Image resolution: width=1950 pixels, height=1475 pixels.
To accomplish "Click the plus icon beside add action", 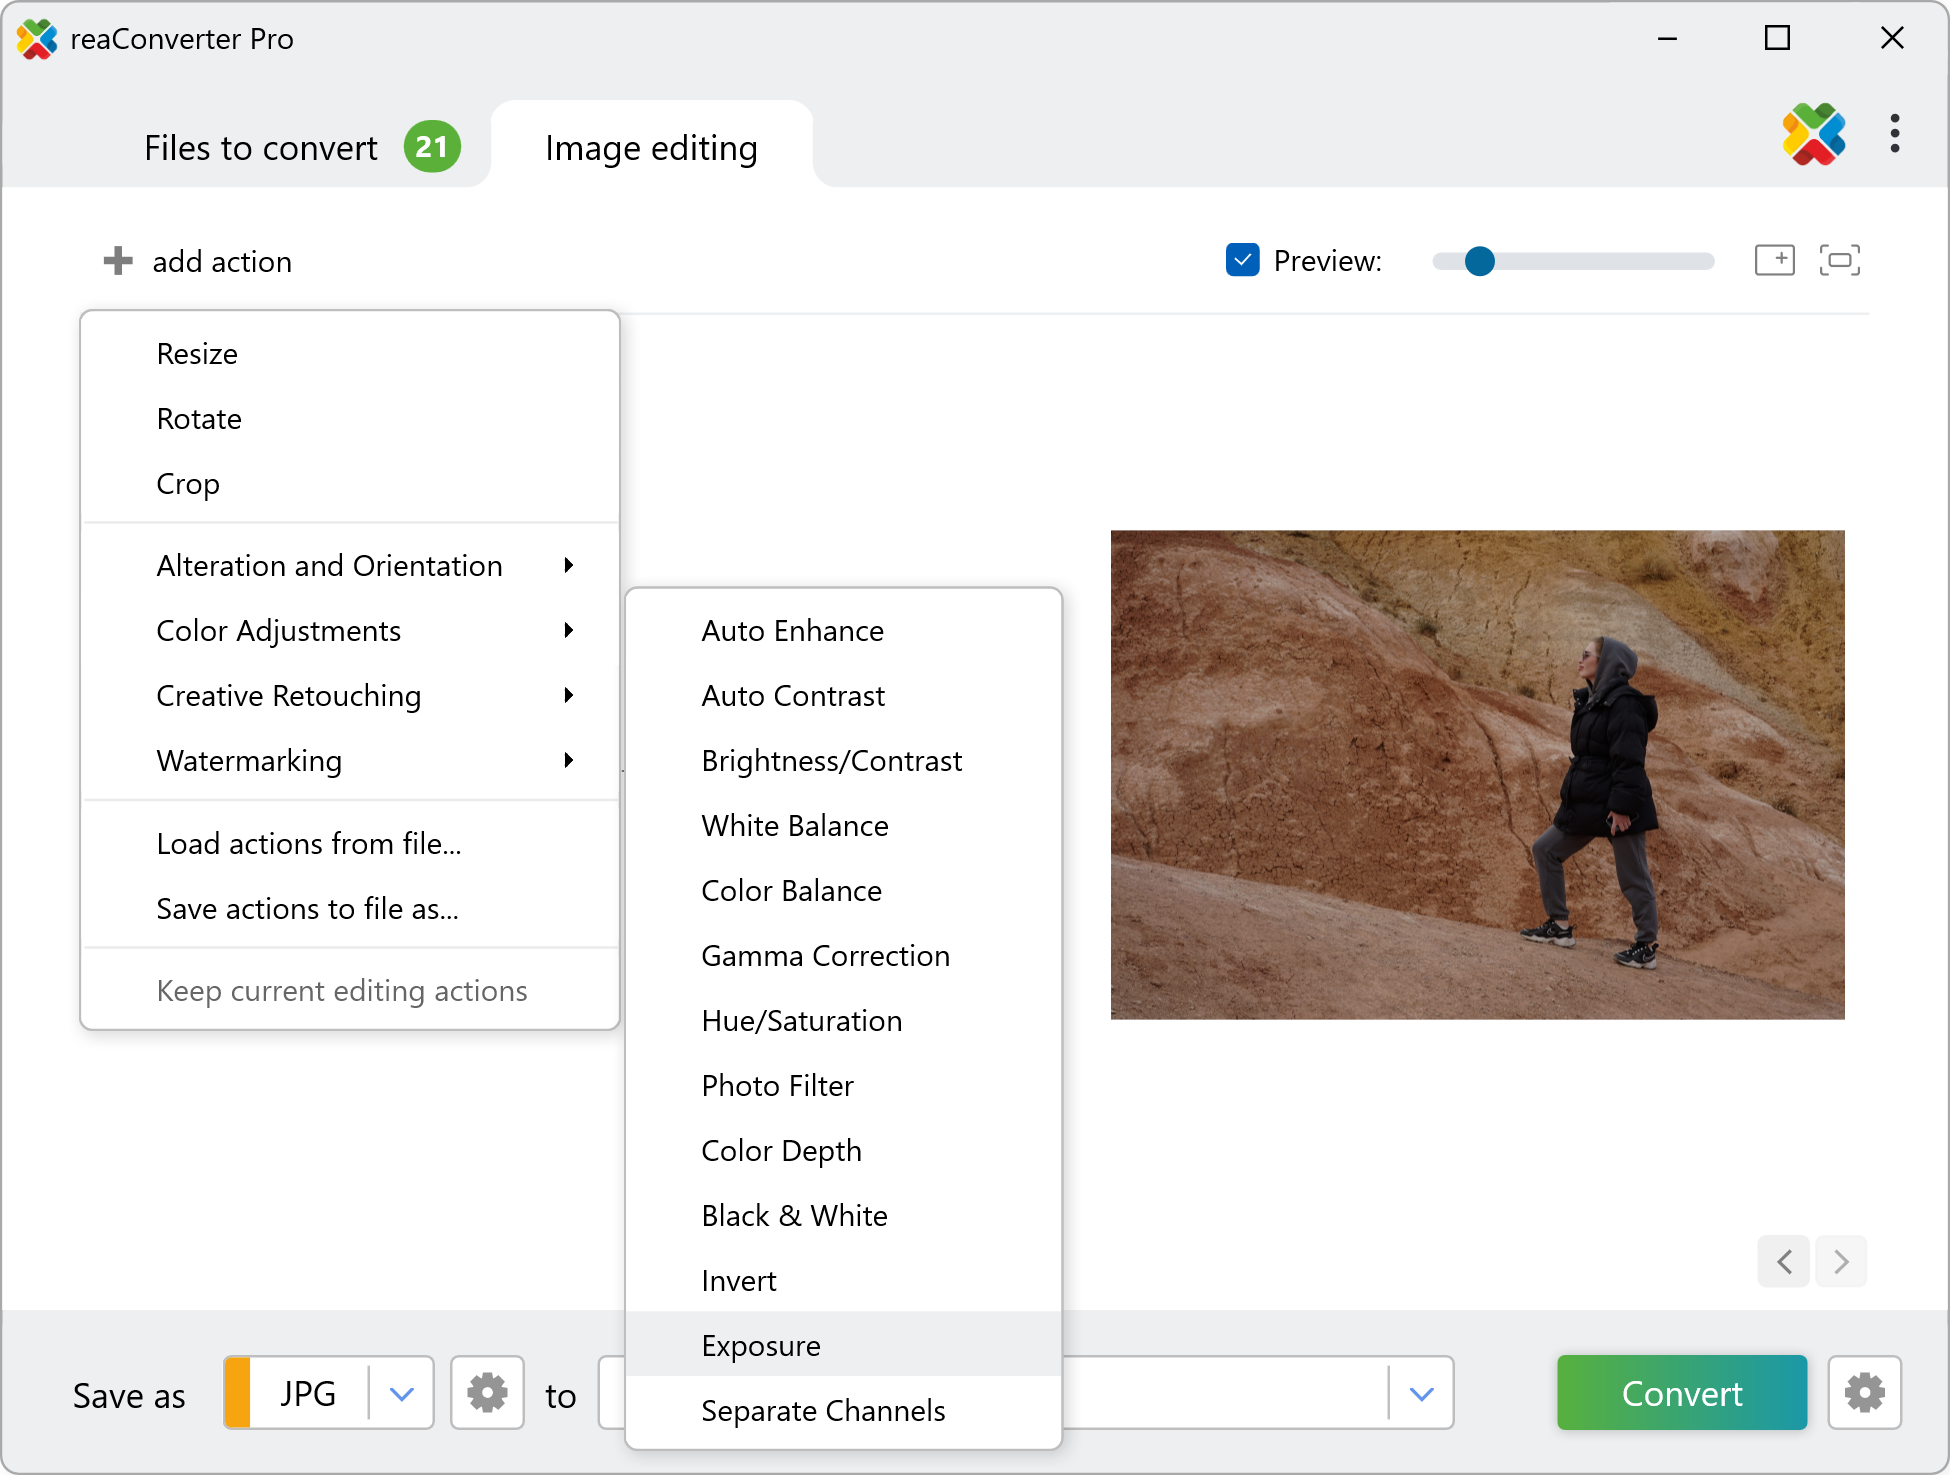I will click(x=118, y=261).
